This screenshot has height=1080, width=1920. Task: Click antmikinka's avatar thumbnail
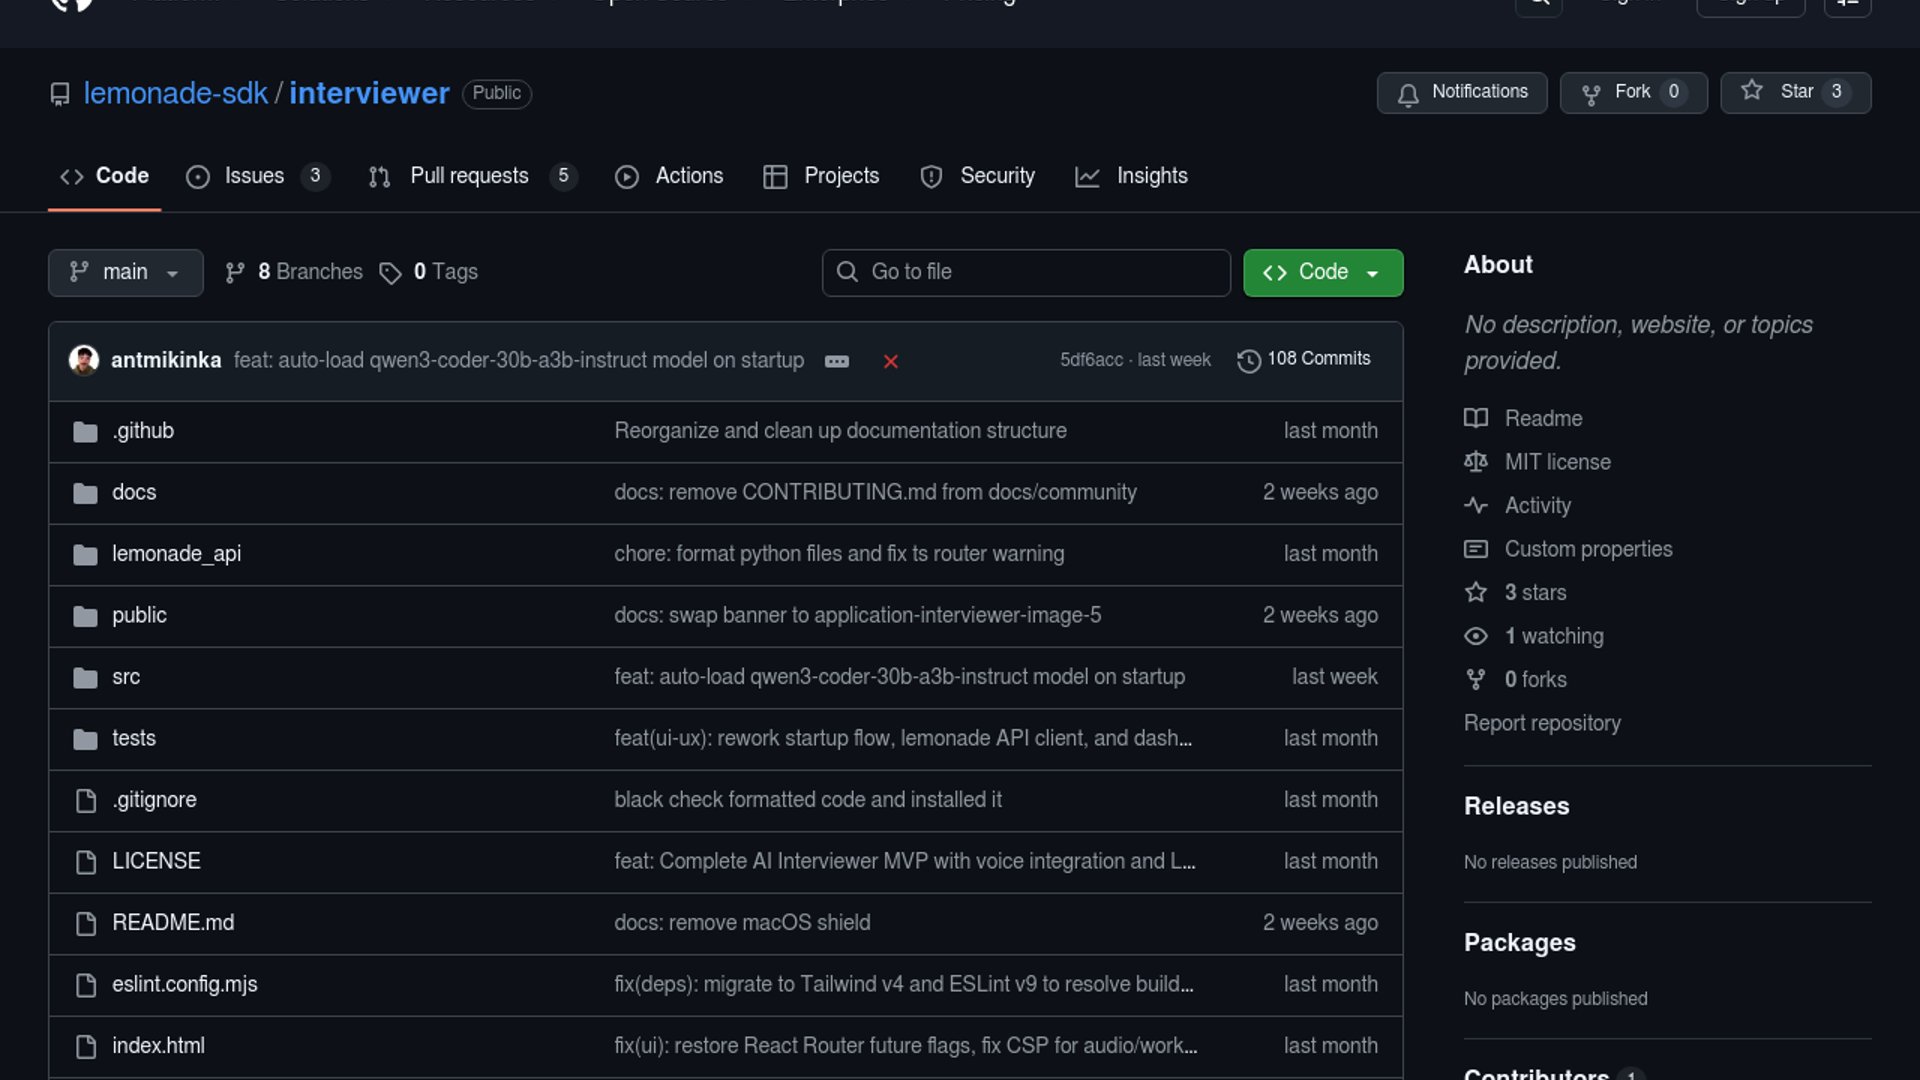(x=84, y=360)
